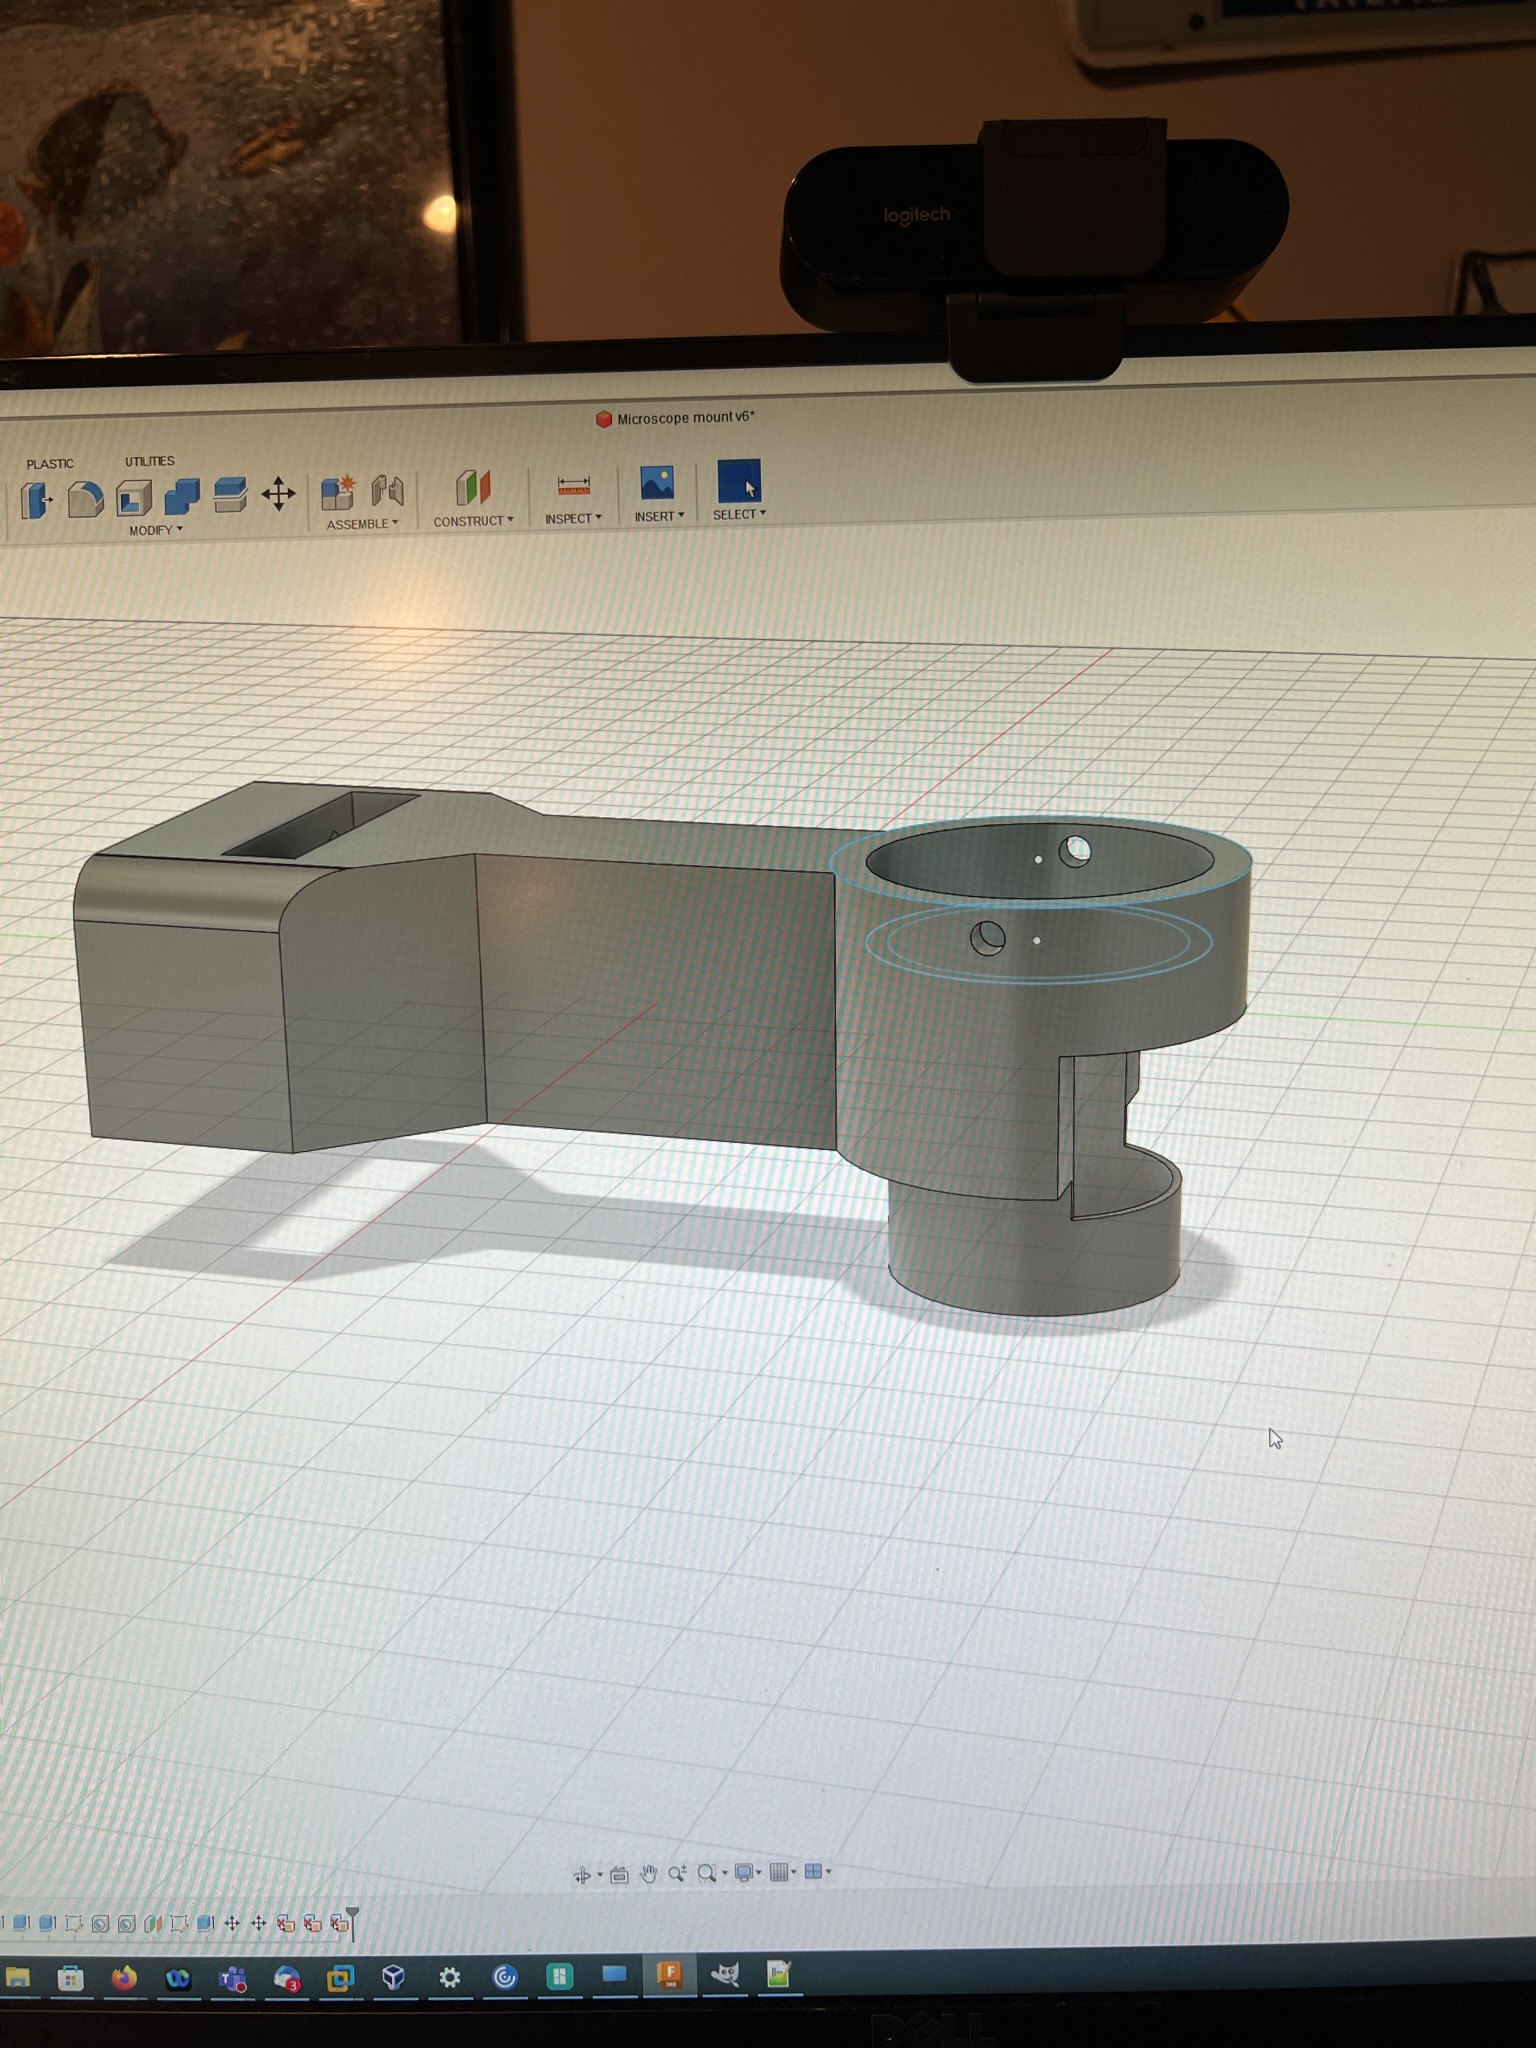Open the Display Settings monitor menu
The height and width of the screenshot is (2048, 1536).
746,1872
